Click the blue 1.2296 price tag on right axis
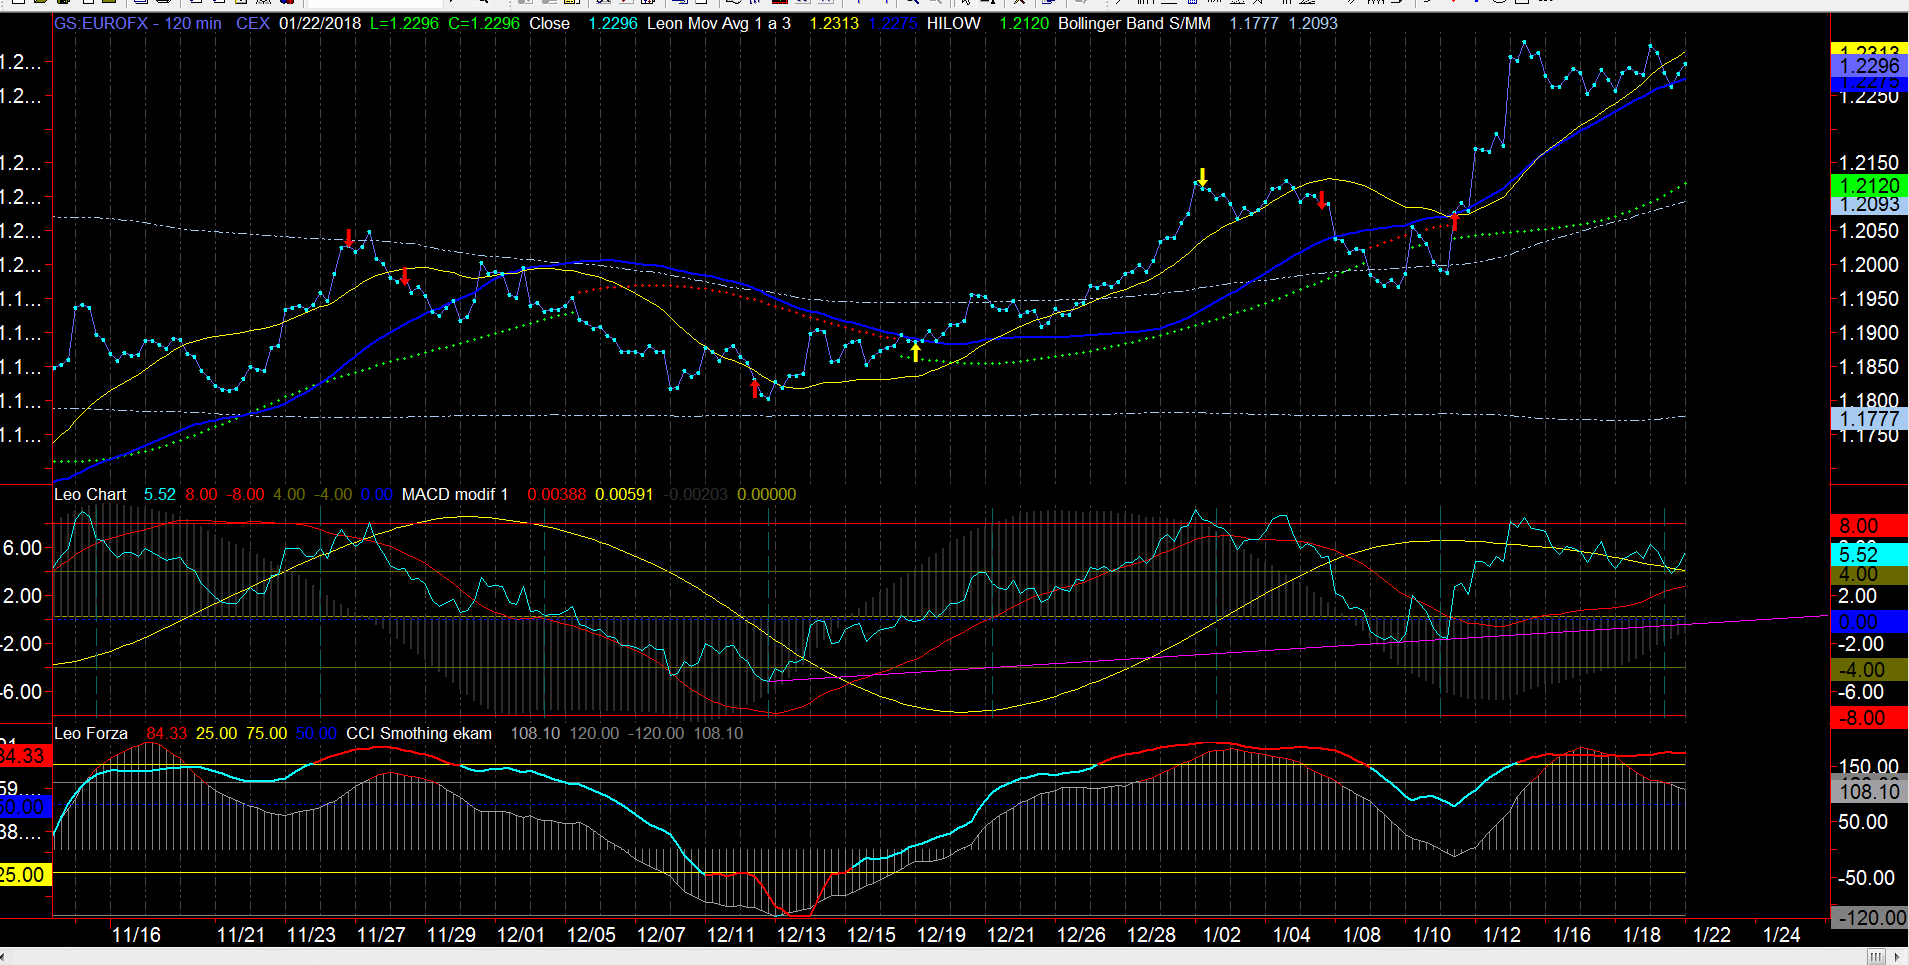Viewport: 1909px width, 965px height. click(1869, 66)
